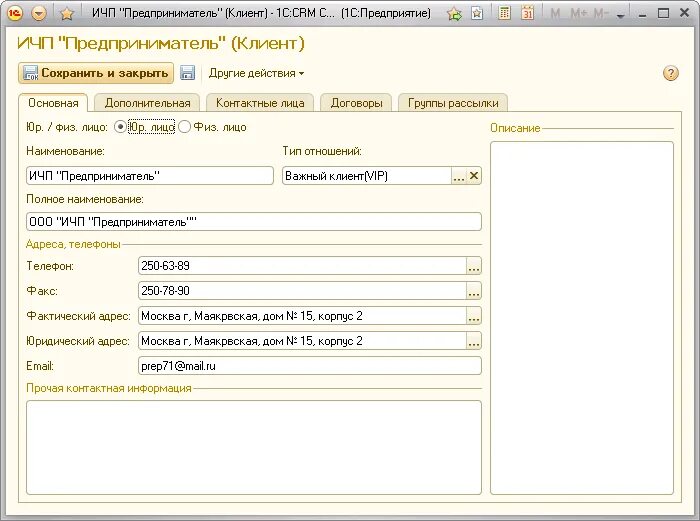Image resolution: width=700 pixels, height=521 pixels.
Task: Clear the Тип отношений value with X
Action: [x=474, y=176]
